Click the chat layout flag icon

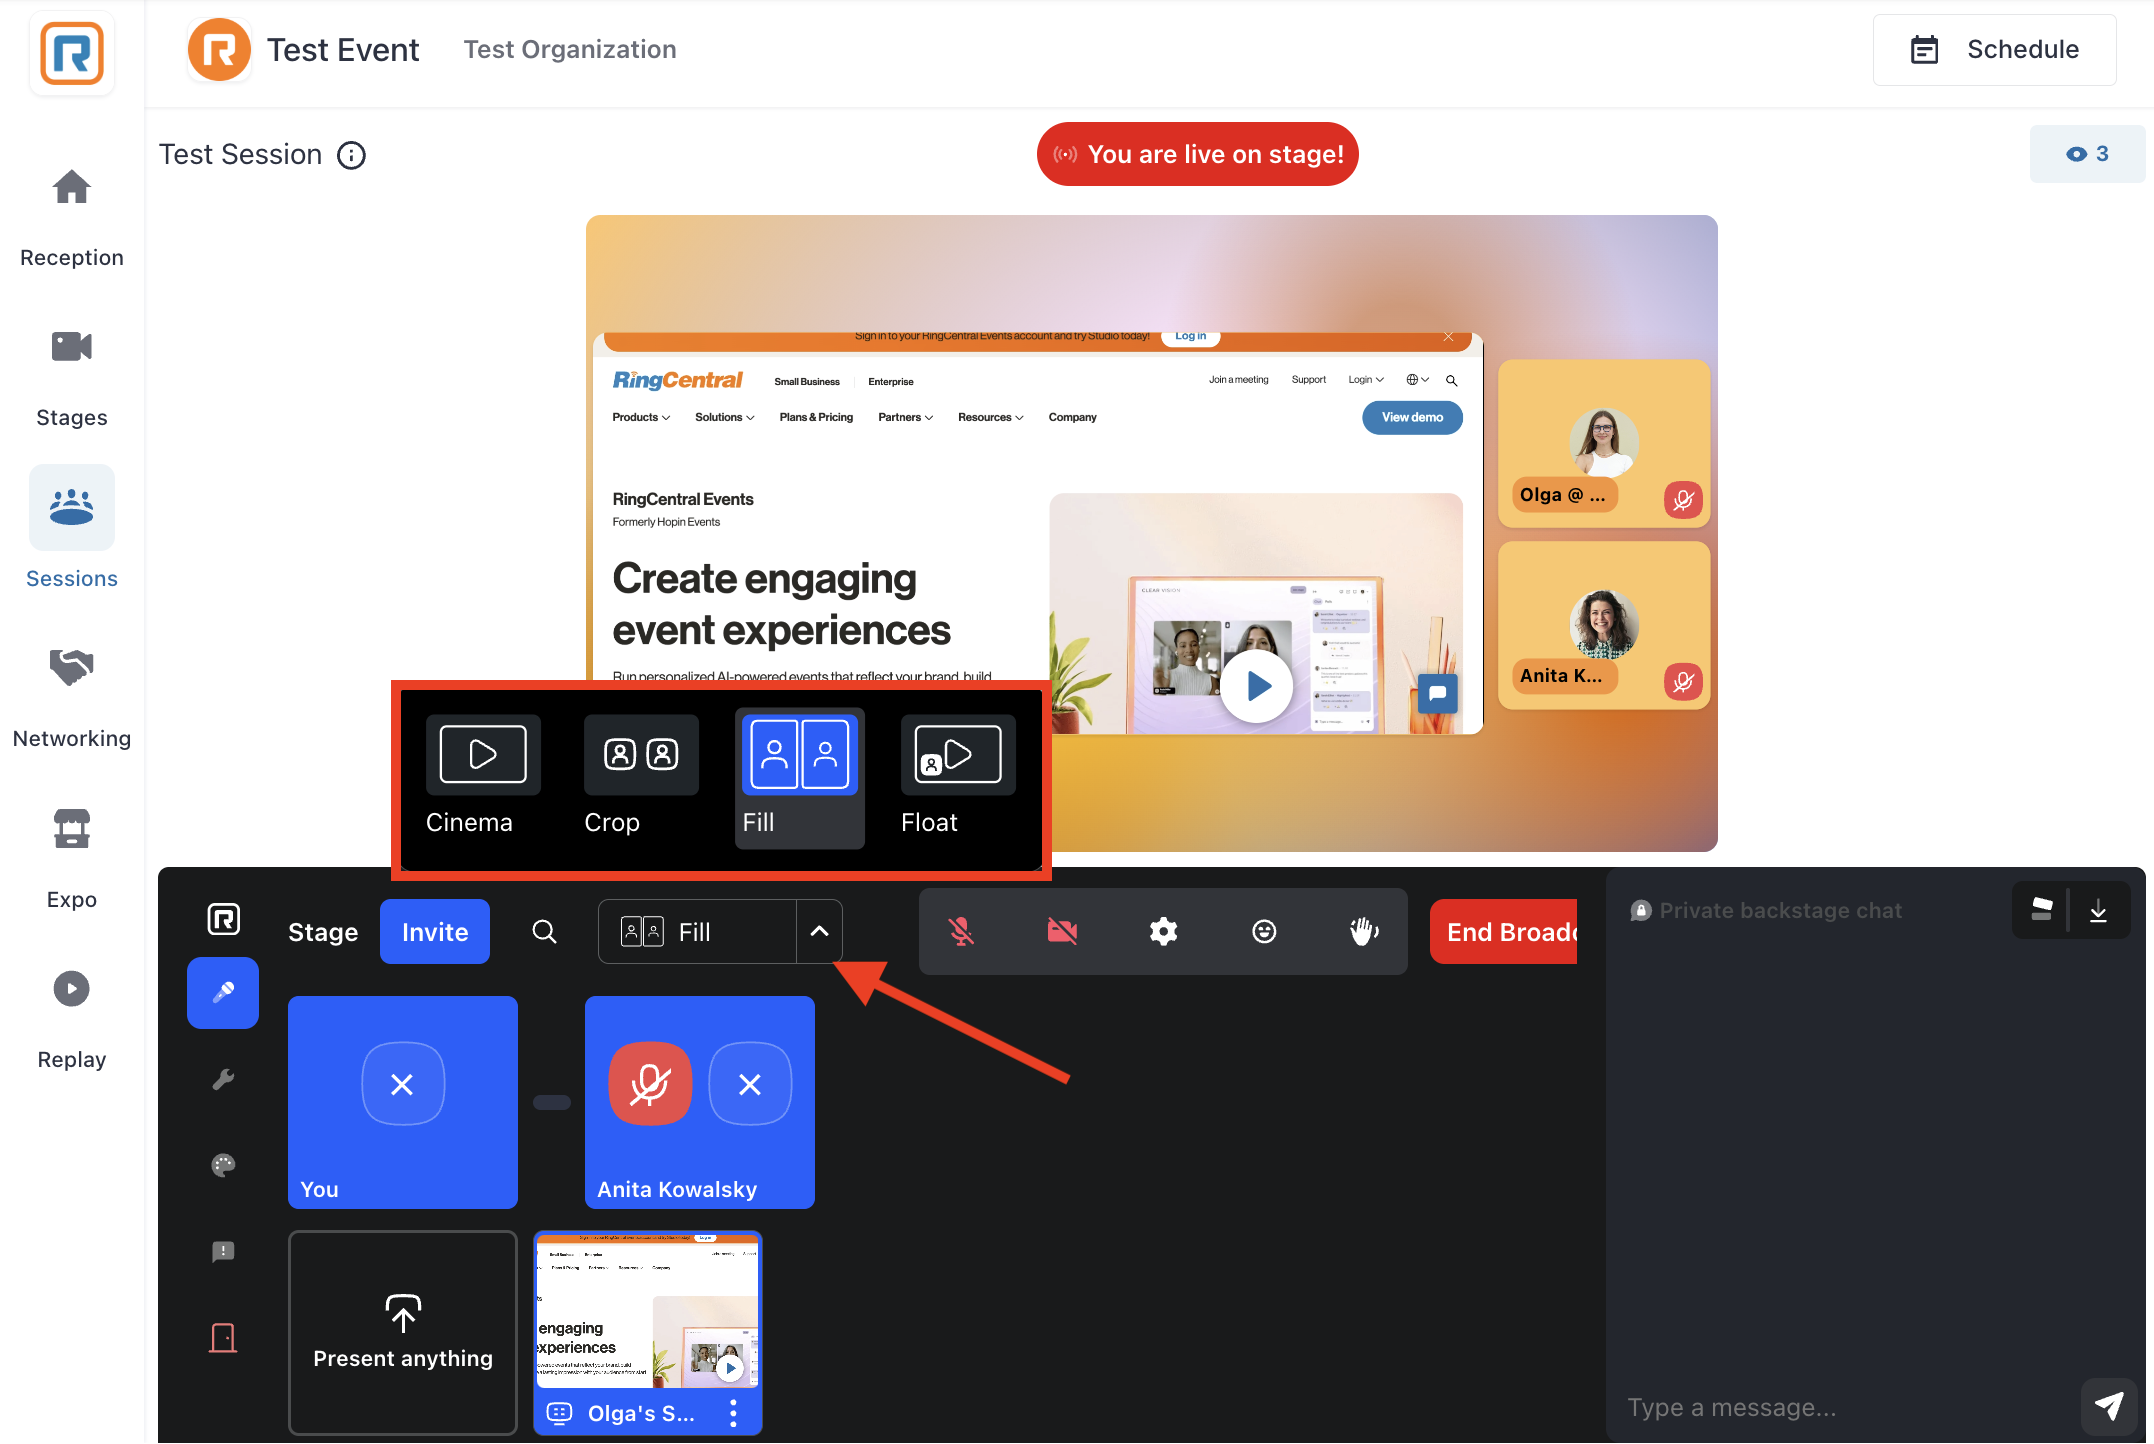tap(2042, 910)
